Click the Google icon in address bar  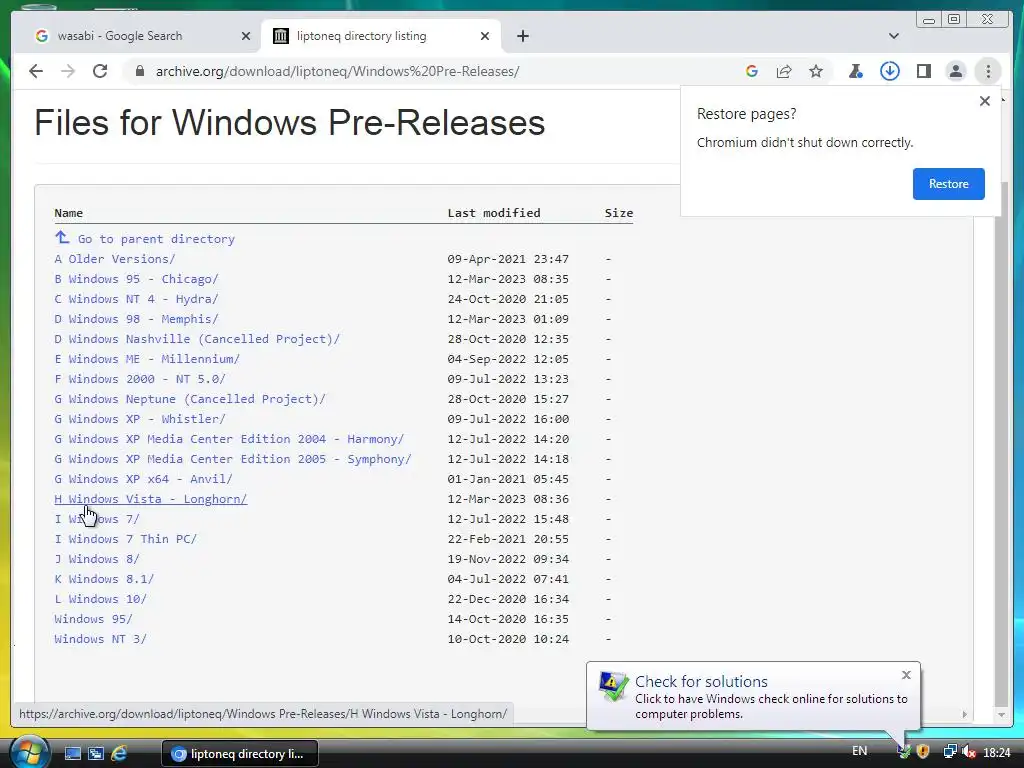tap(752, 71)
